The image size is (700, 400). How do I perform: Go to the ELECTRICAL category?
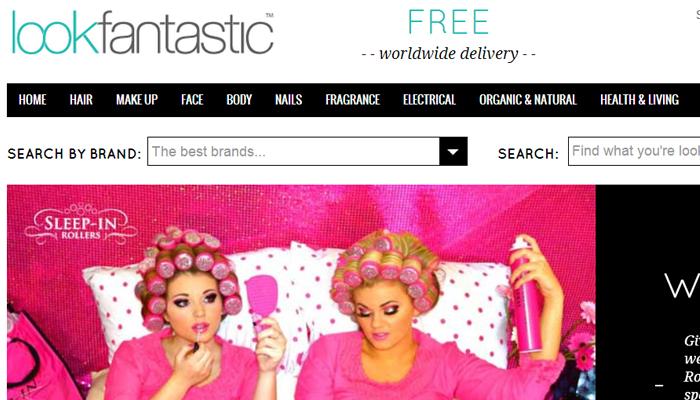[x=429, y=100]
